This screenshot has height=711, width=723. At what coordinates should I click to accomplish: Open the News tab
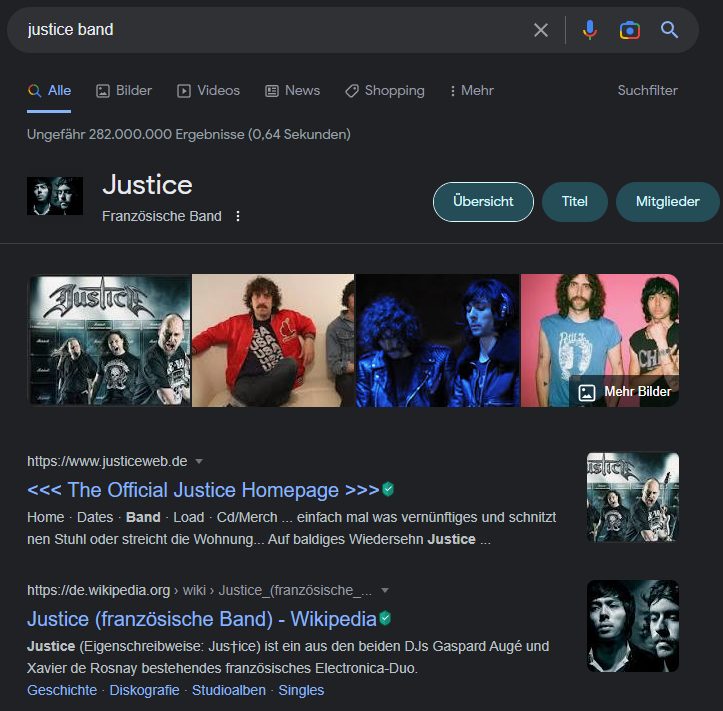(x=292, y=90)
